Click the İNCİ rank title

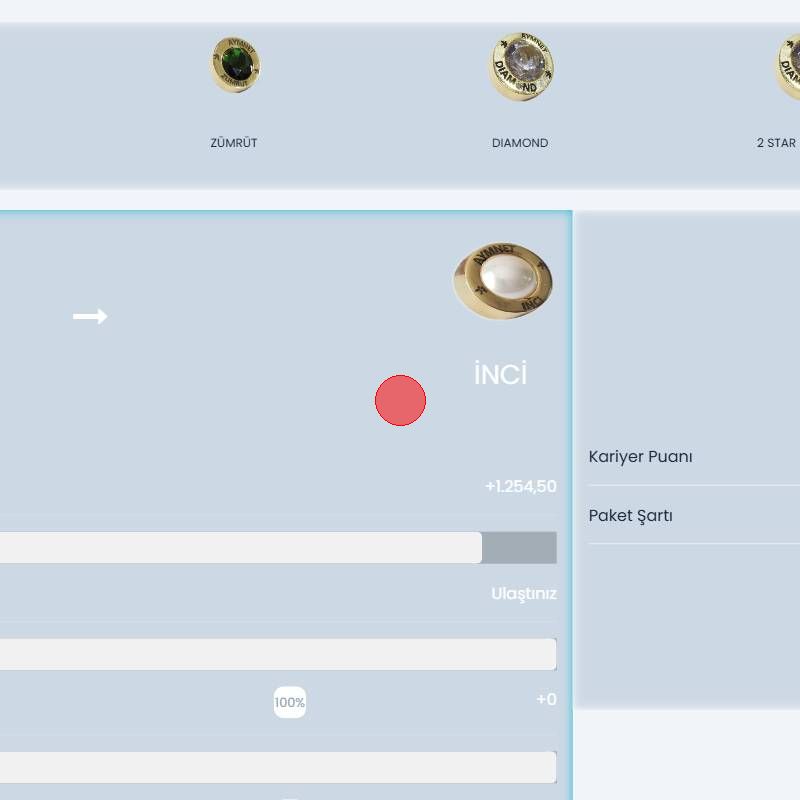pos(500,375)
